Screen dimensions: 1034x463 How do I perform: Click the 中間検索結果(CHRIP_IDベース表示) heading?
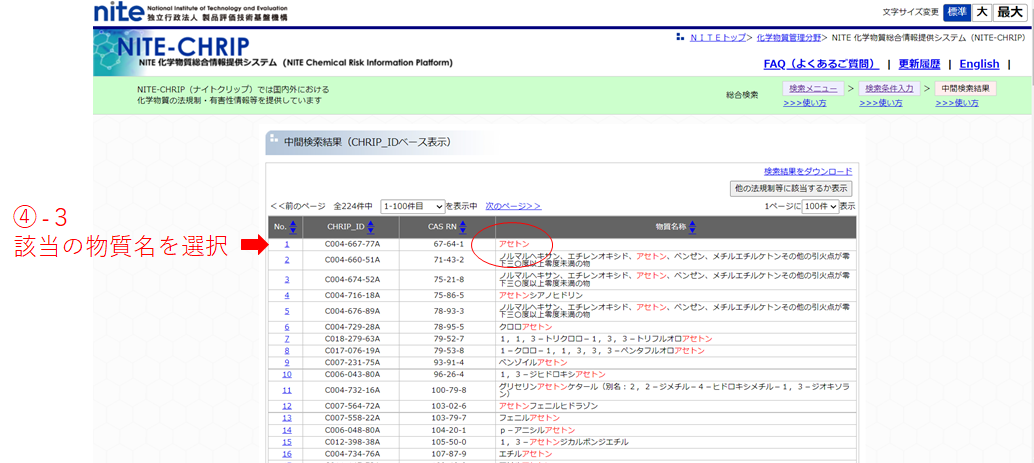(367, 142)
